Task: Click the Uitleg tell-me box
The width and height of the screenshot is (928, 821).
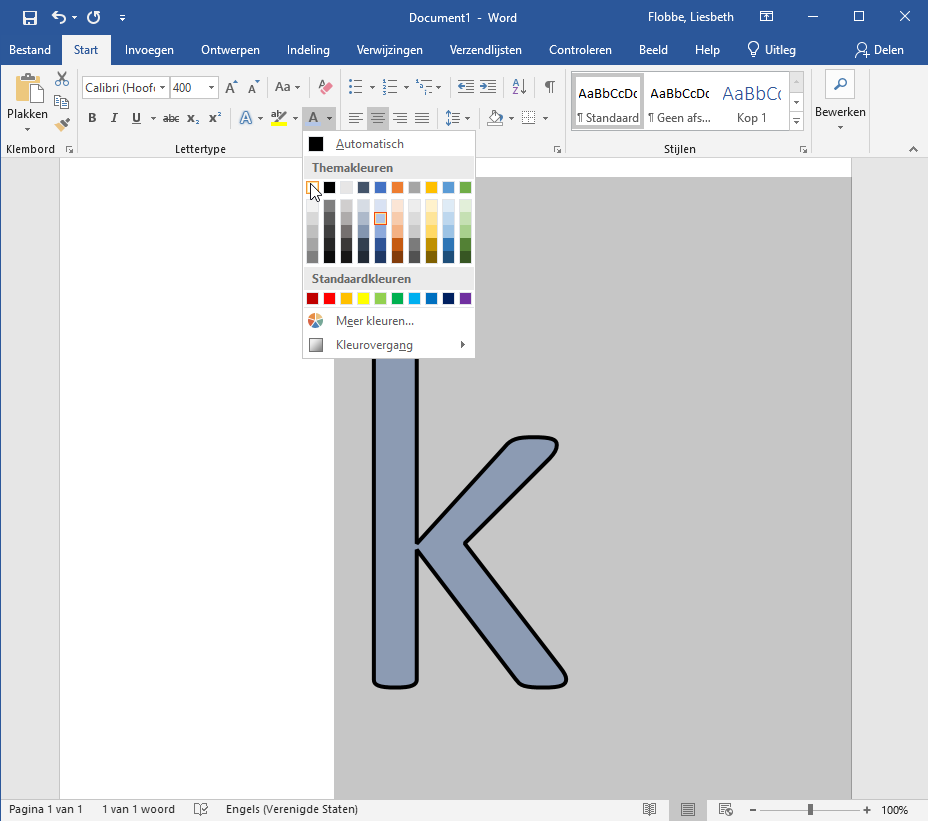Action: click(772, 50)
